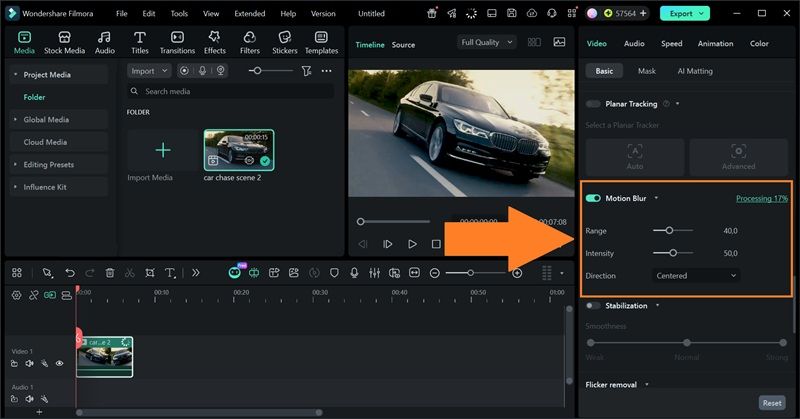Click the record screen icon near Import
Image resolution: width=800 pixels, height=419 pixels.
click(x=184, y=71)
